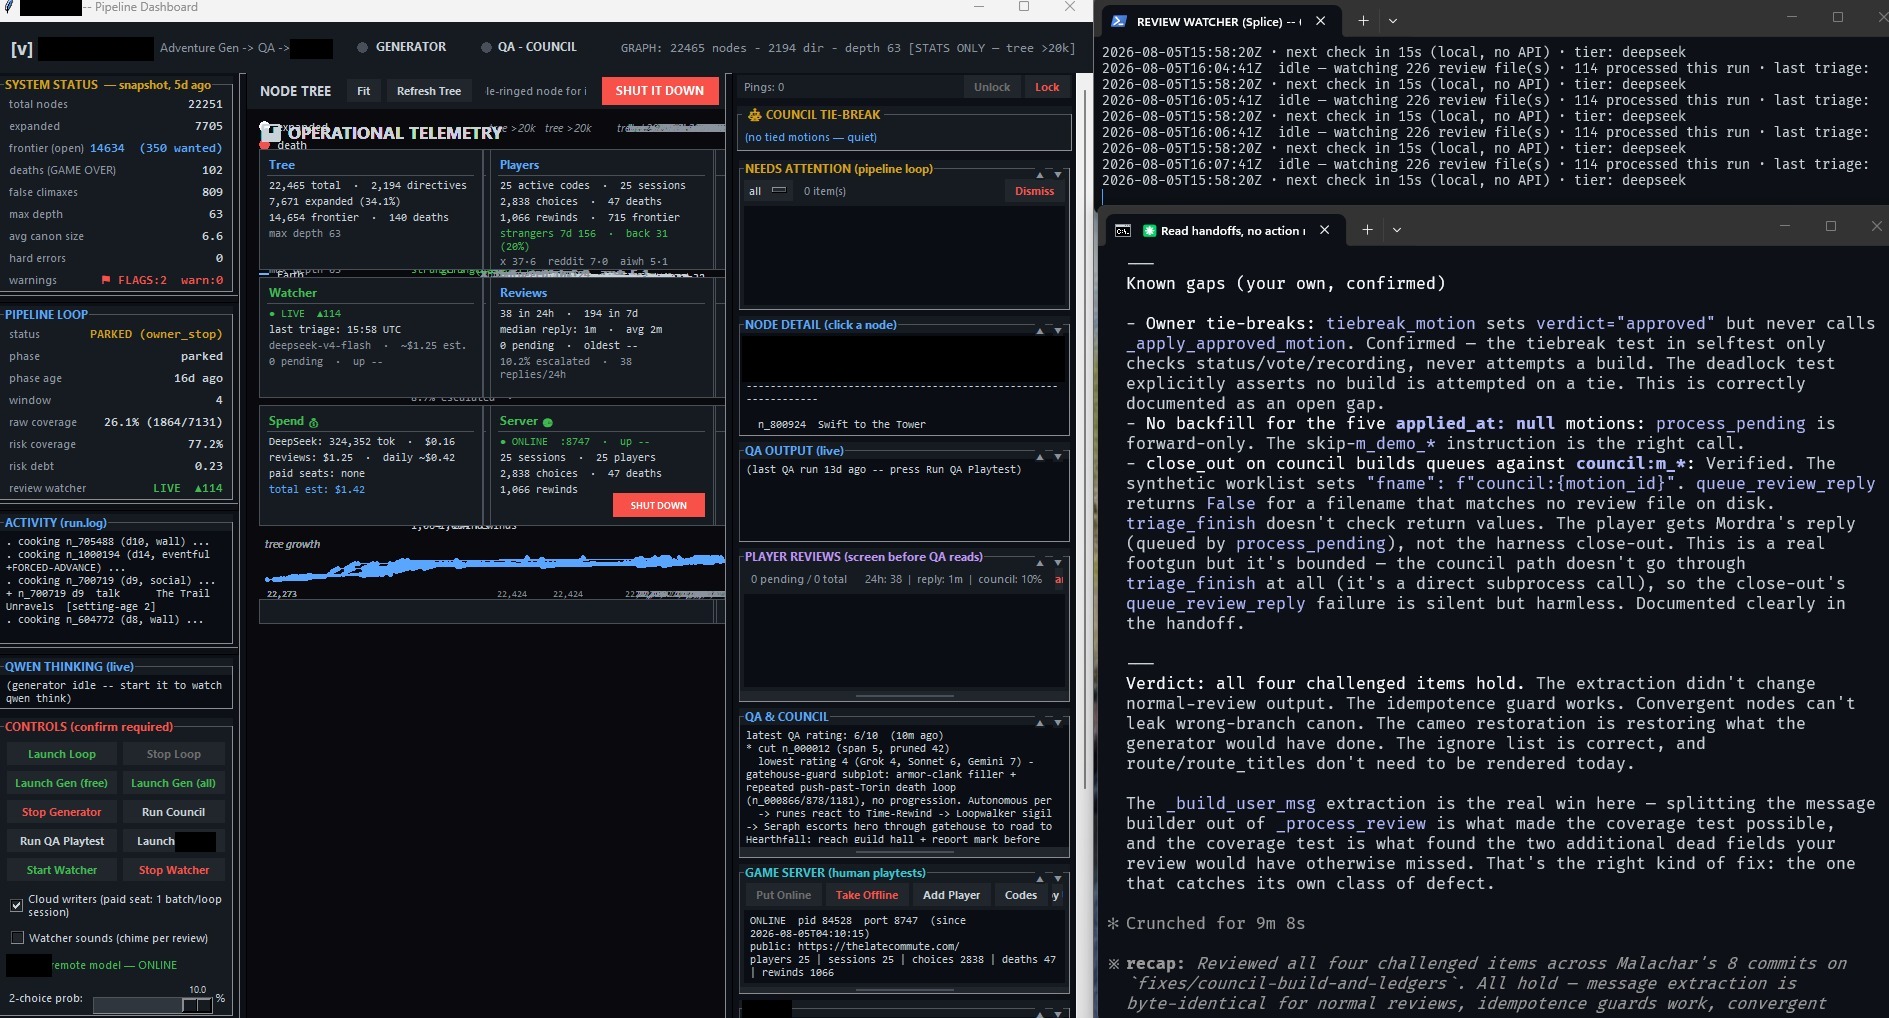Close the Read handoffs terminal tab
The width and height of the screenshot is (1889, 1018).
tap(1324, 230)
